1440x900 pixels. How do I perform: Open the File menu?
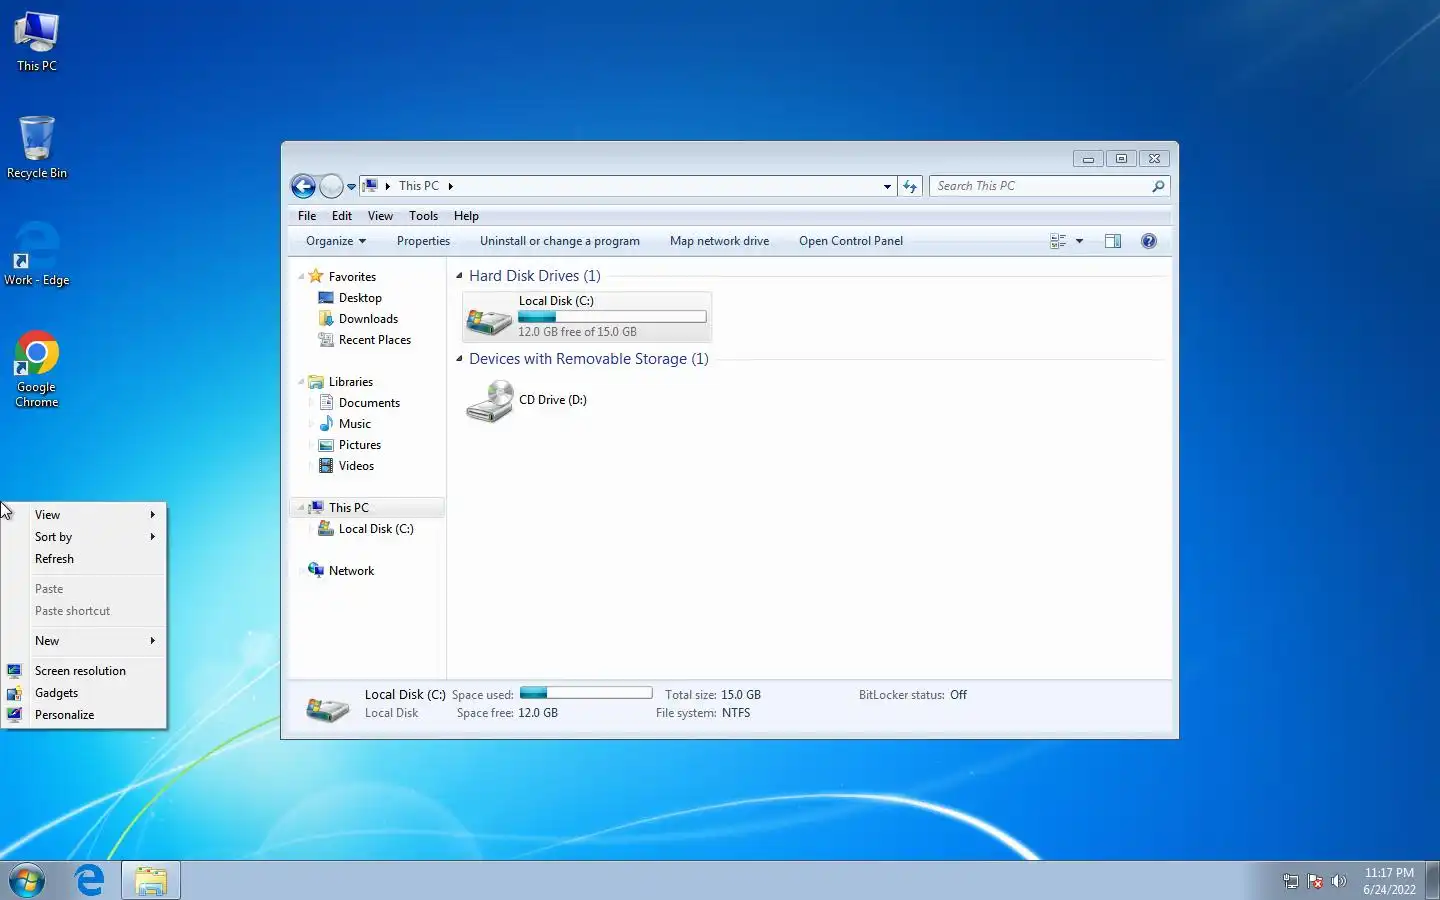tap(307, 216)
